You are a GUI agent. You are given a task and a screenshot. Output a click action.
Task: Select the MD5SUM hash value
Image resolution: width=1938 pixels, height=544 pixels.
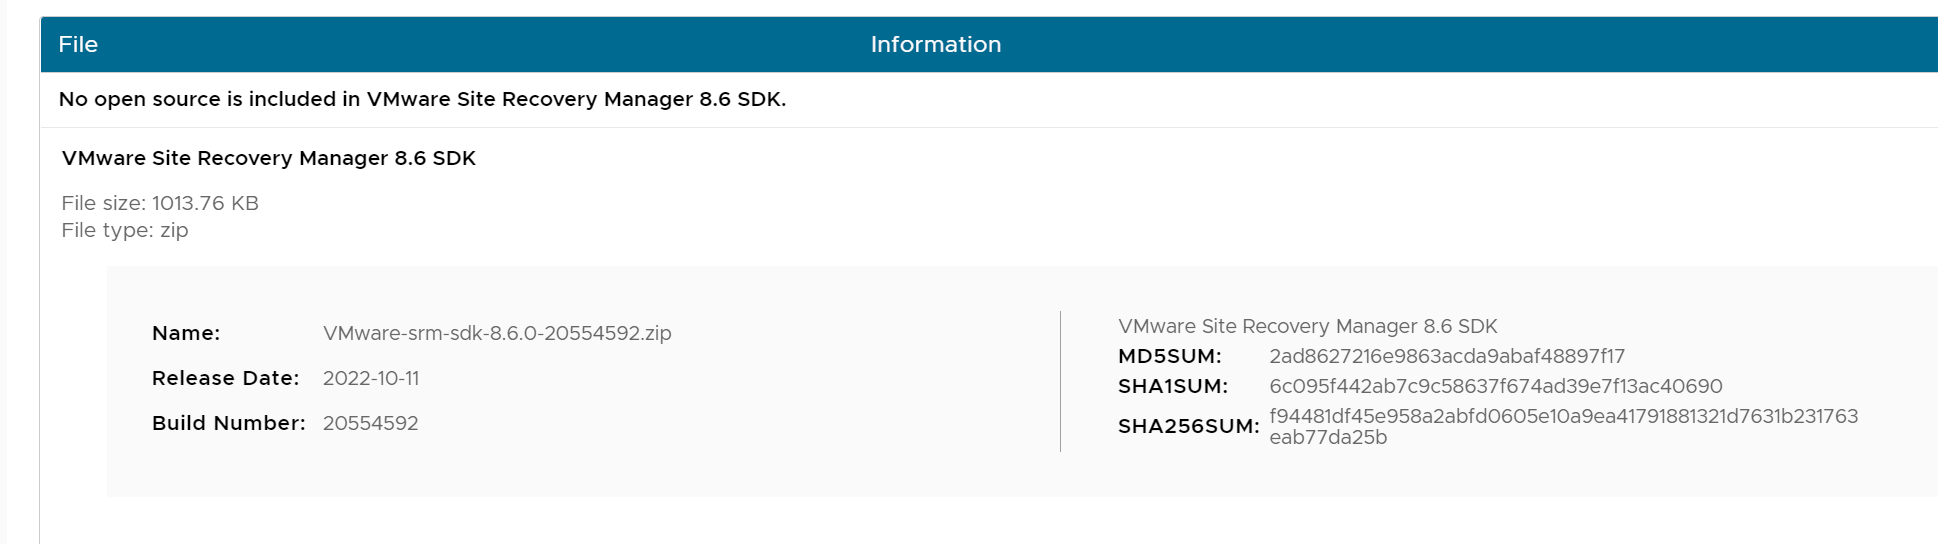point(1446,356)
